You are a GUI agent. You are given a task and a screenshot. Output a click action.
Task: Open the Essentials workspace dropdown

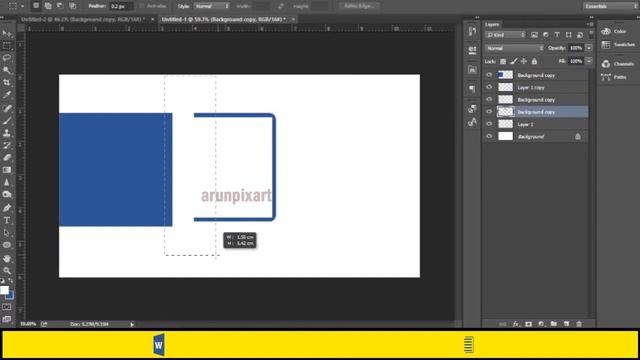[x=610, y=6]
